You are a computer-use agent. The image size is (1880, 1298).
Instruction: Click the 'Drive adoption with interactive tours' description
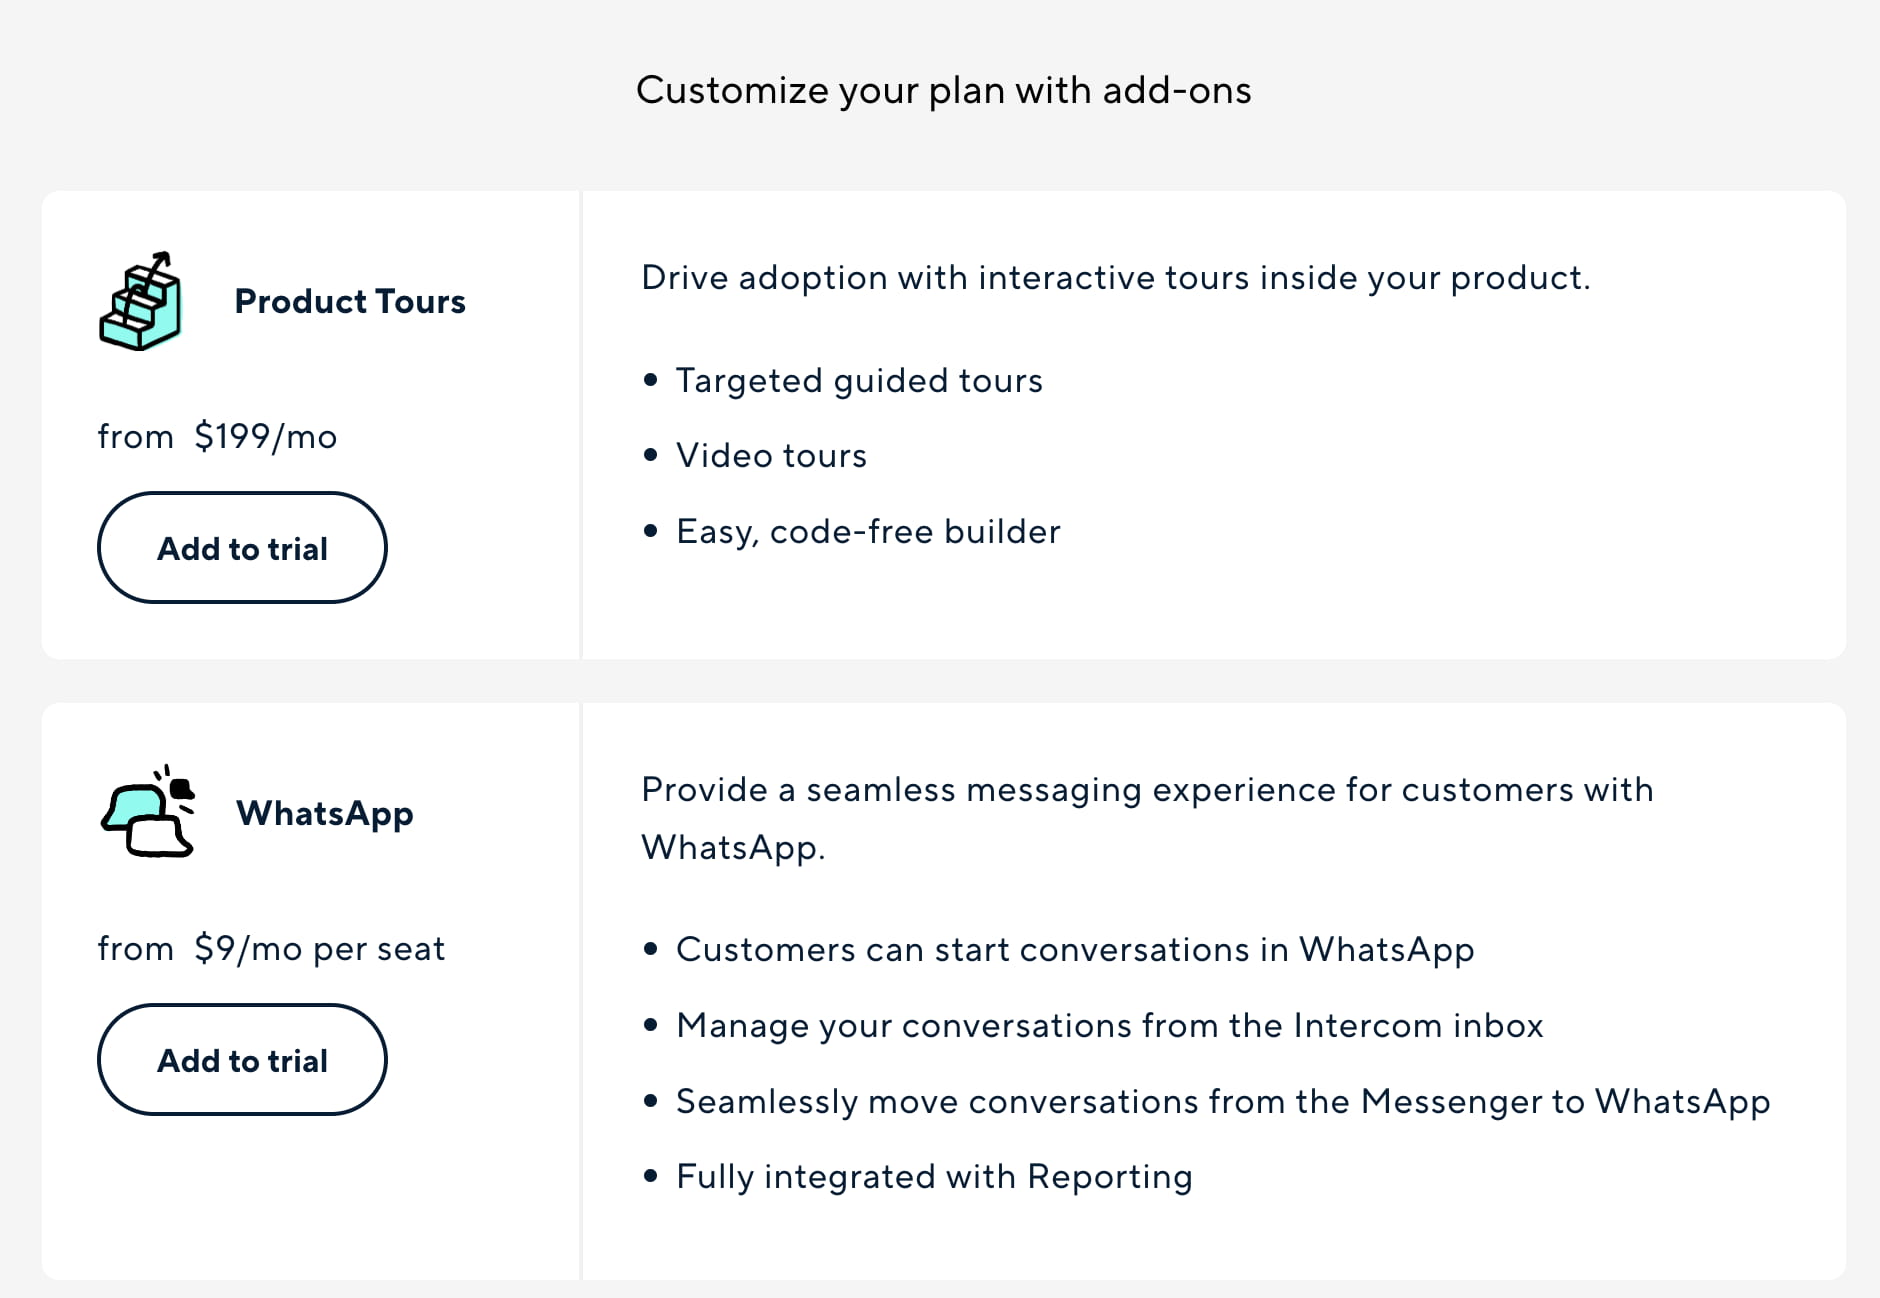tap(1115, 277)
